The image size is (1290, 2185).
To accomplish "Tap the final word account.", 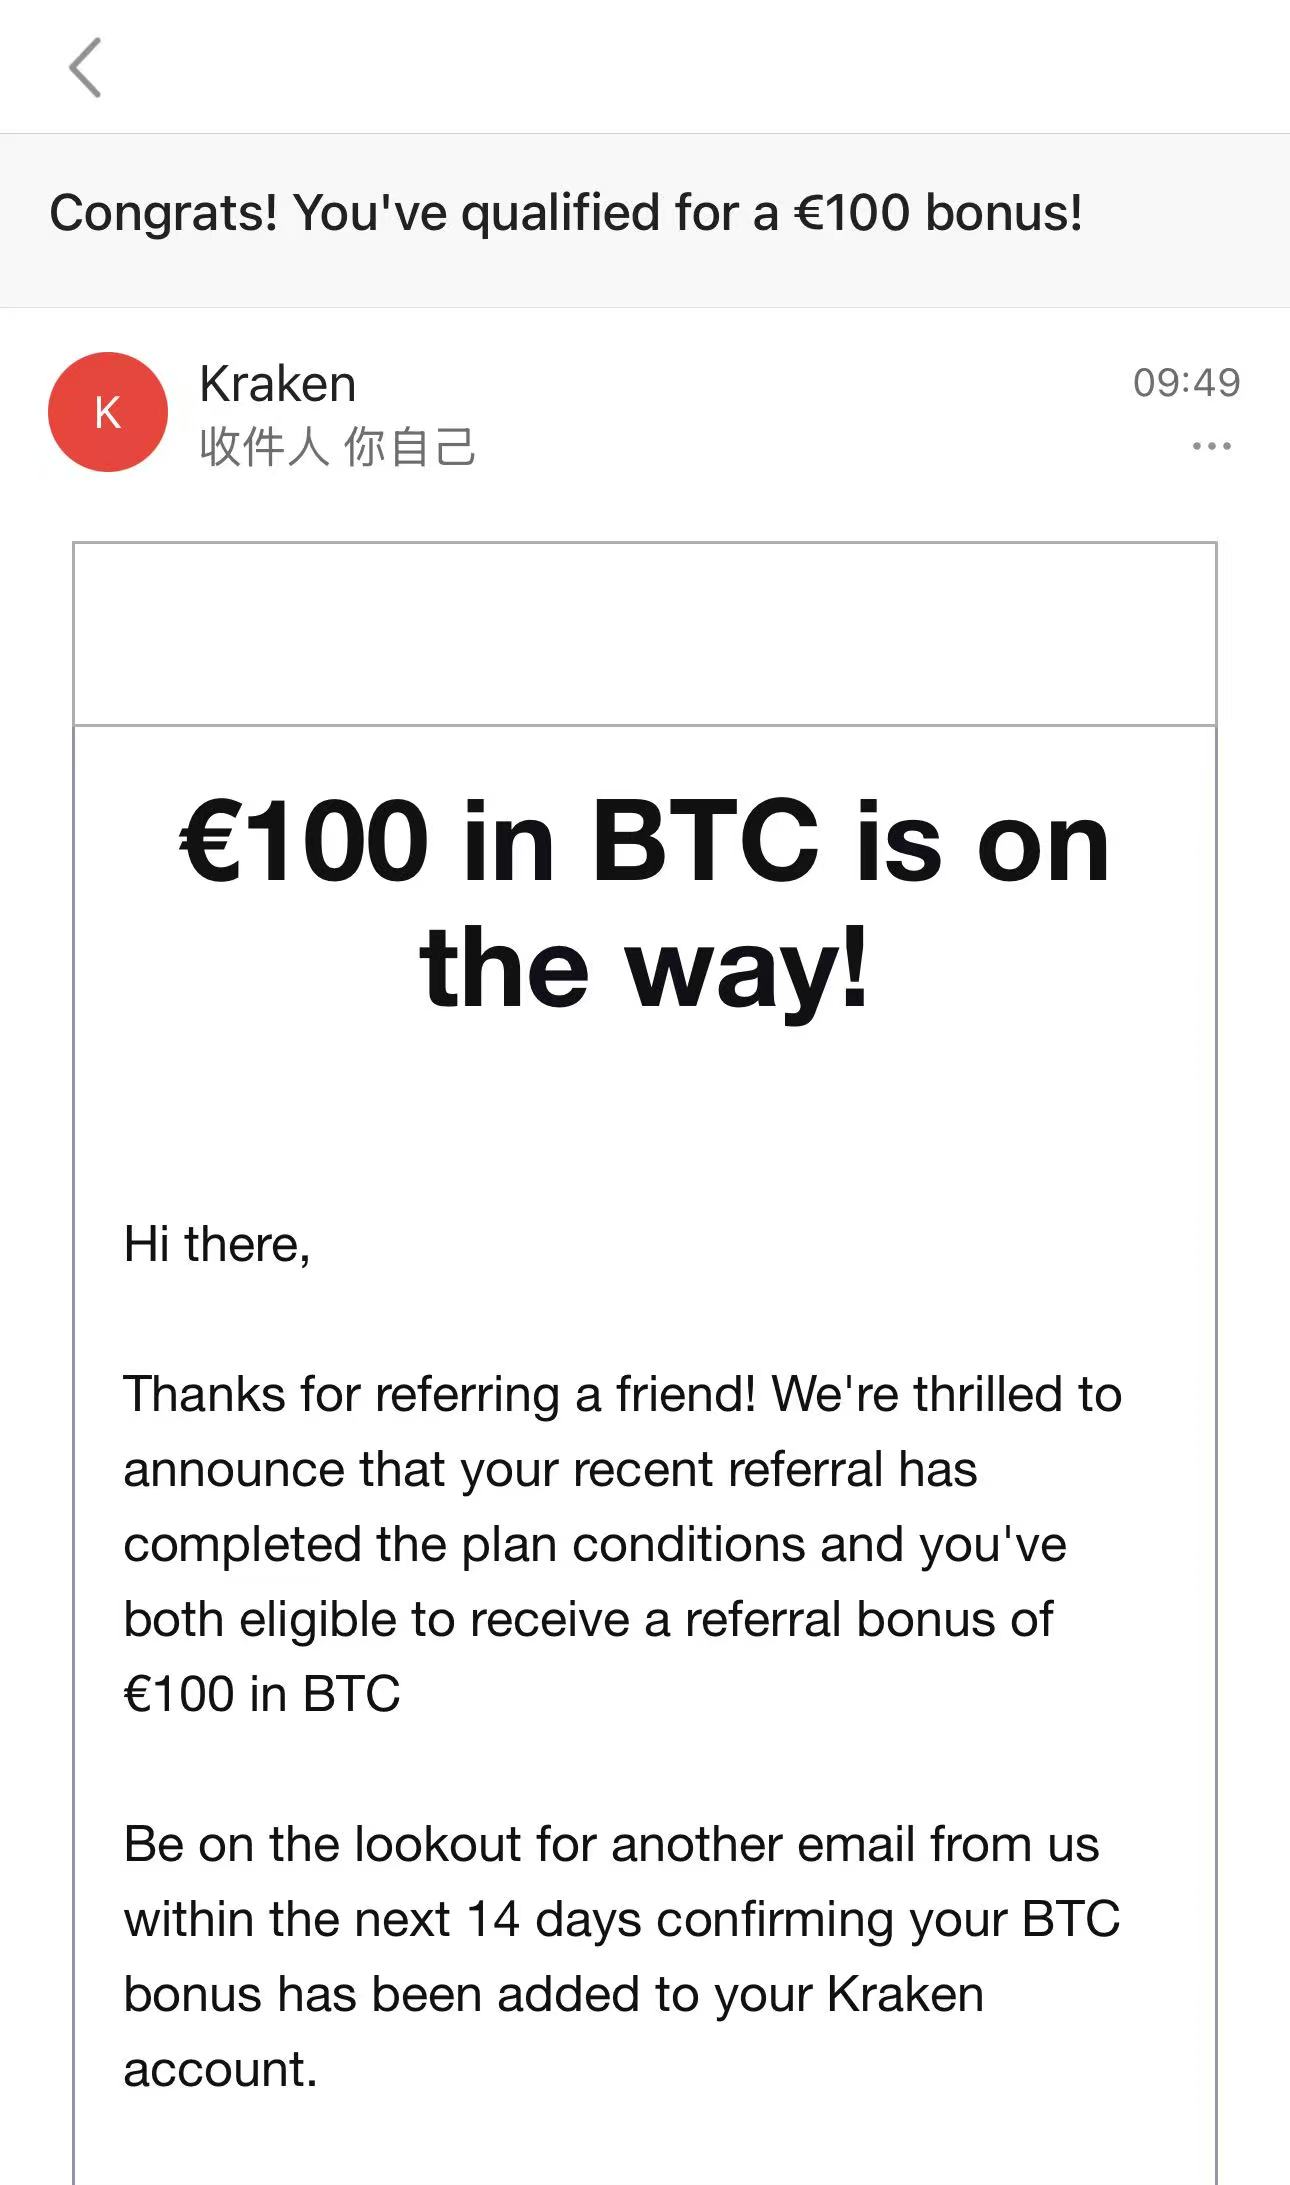I will [x=220, y=2070].
